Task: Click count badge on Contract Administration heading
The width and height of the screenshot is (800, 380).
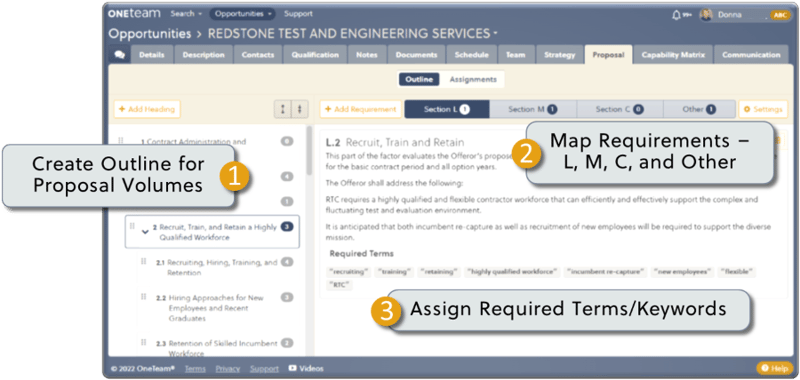Action: coord(287,141)
